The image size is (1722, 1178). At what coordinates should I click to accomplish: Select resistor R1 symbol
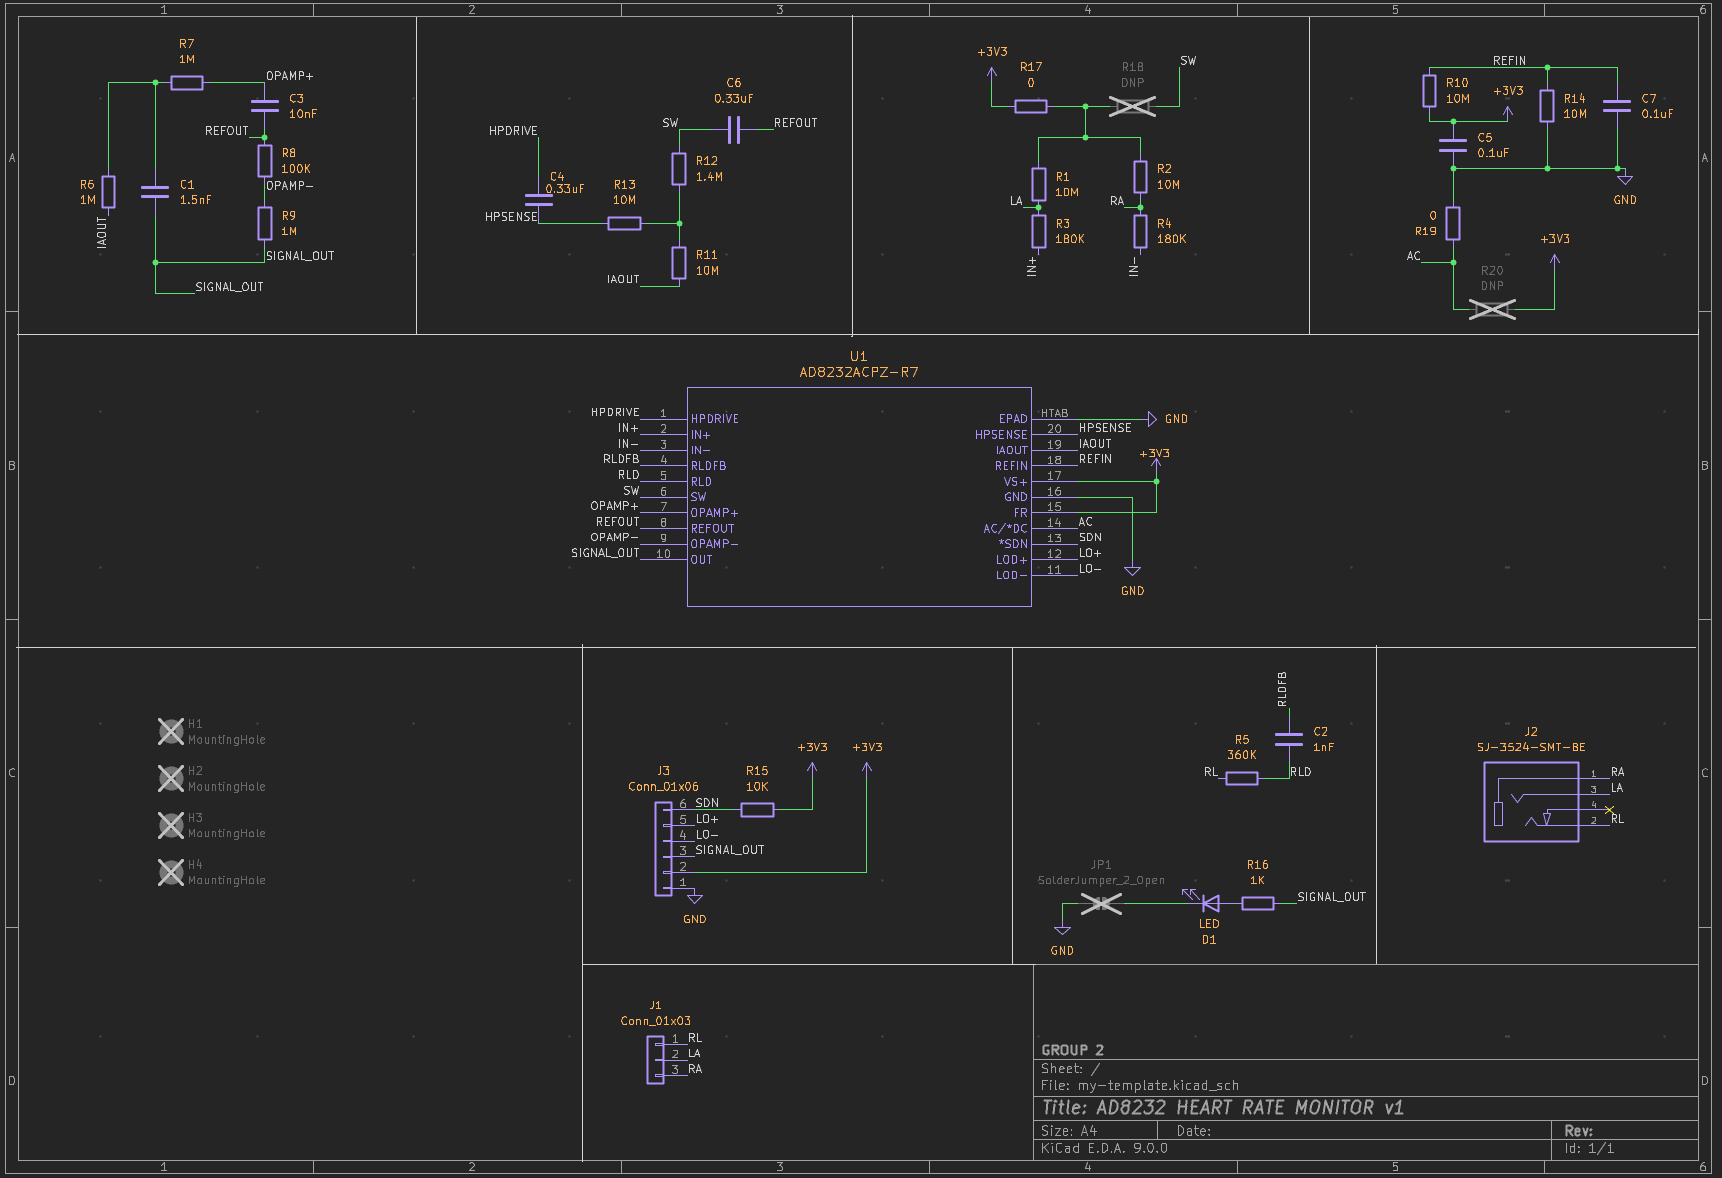click(1039, 184)
